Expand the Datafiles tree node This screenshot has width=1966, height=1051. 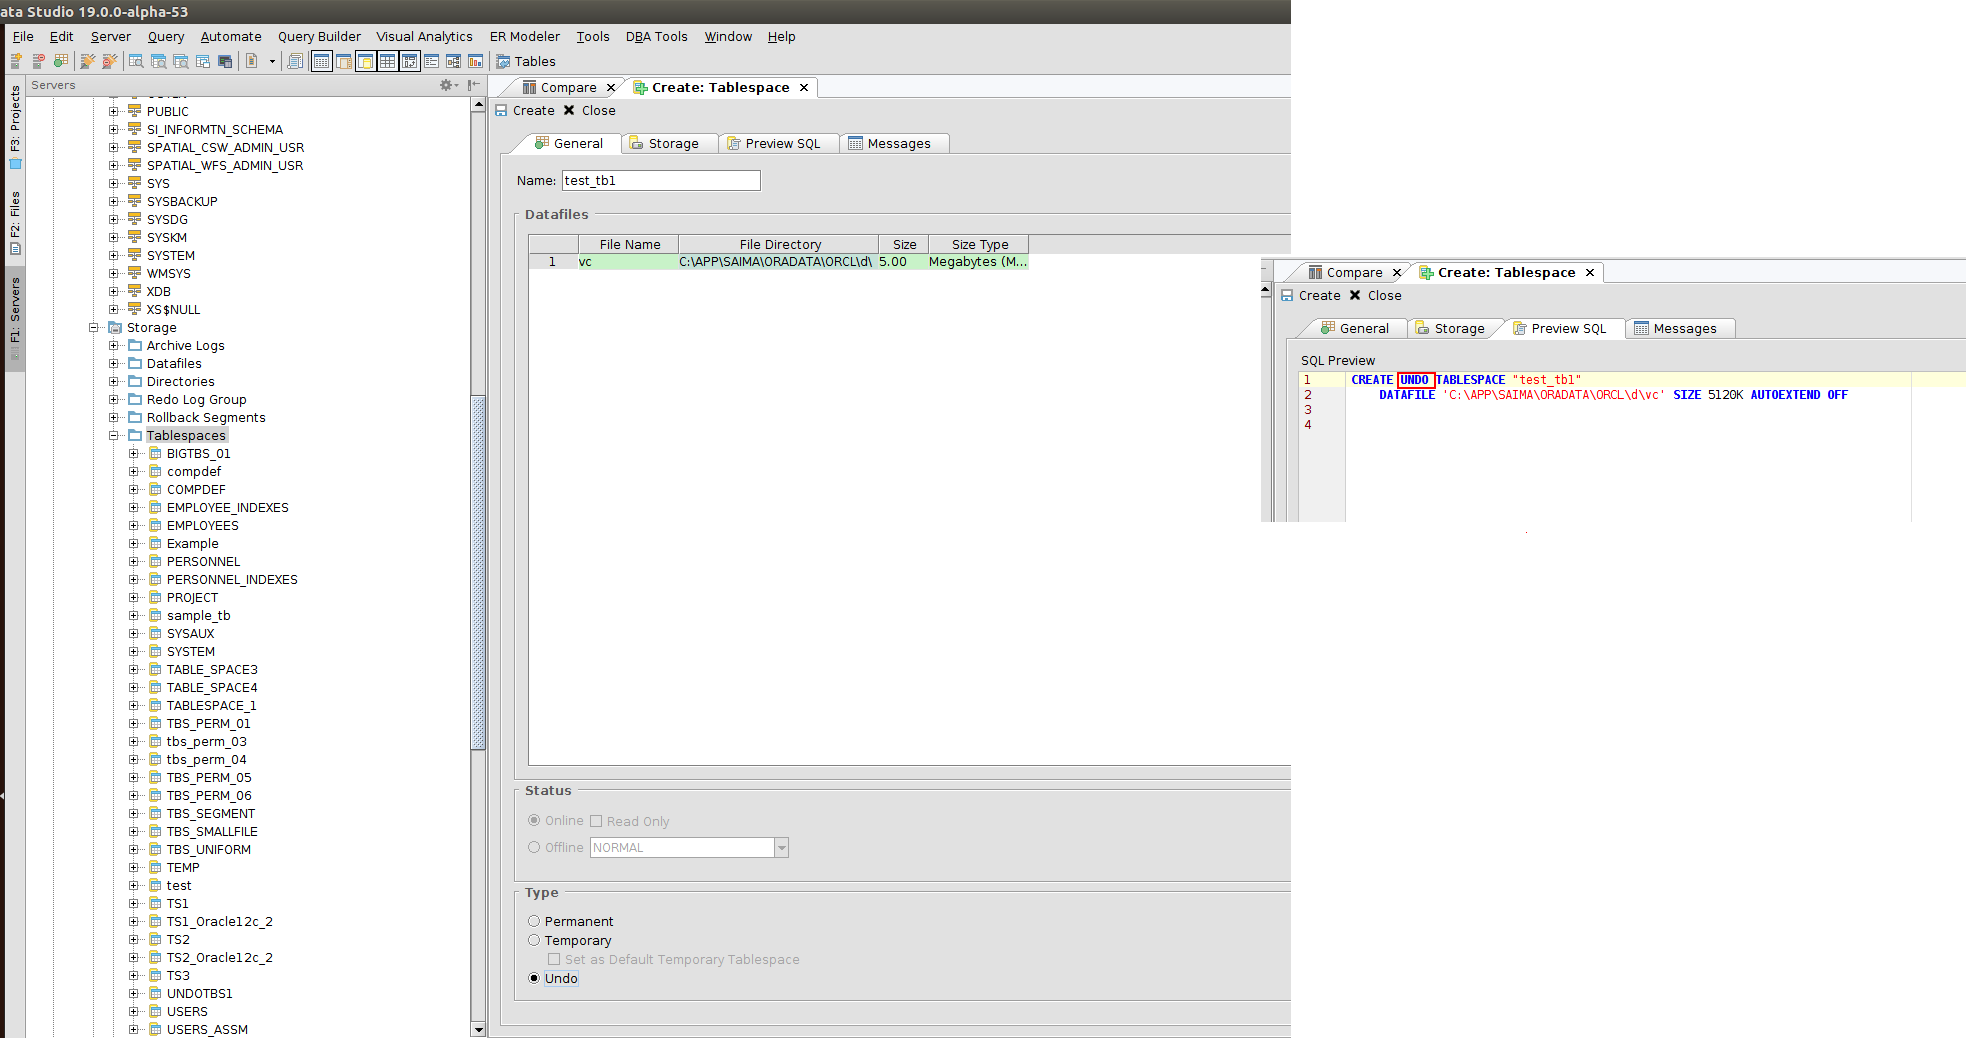(114, 364)
